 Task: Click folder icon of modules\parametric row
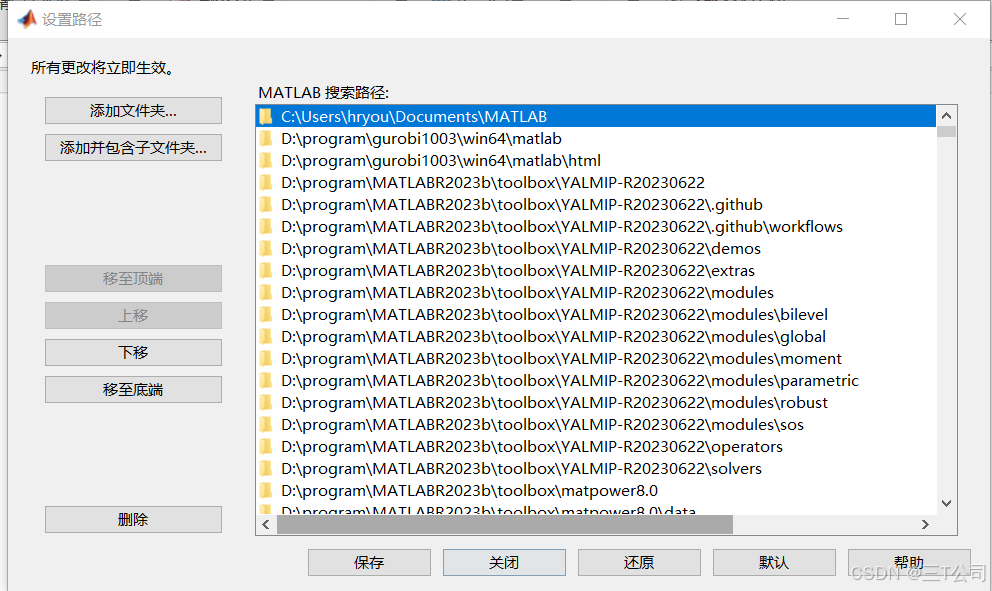[x=266, y=380]
